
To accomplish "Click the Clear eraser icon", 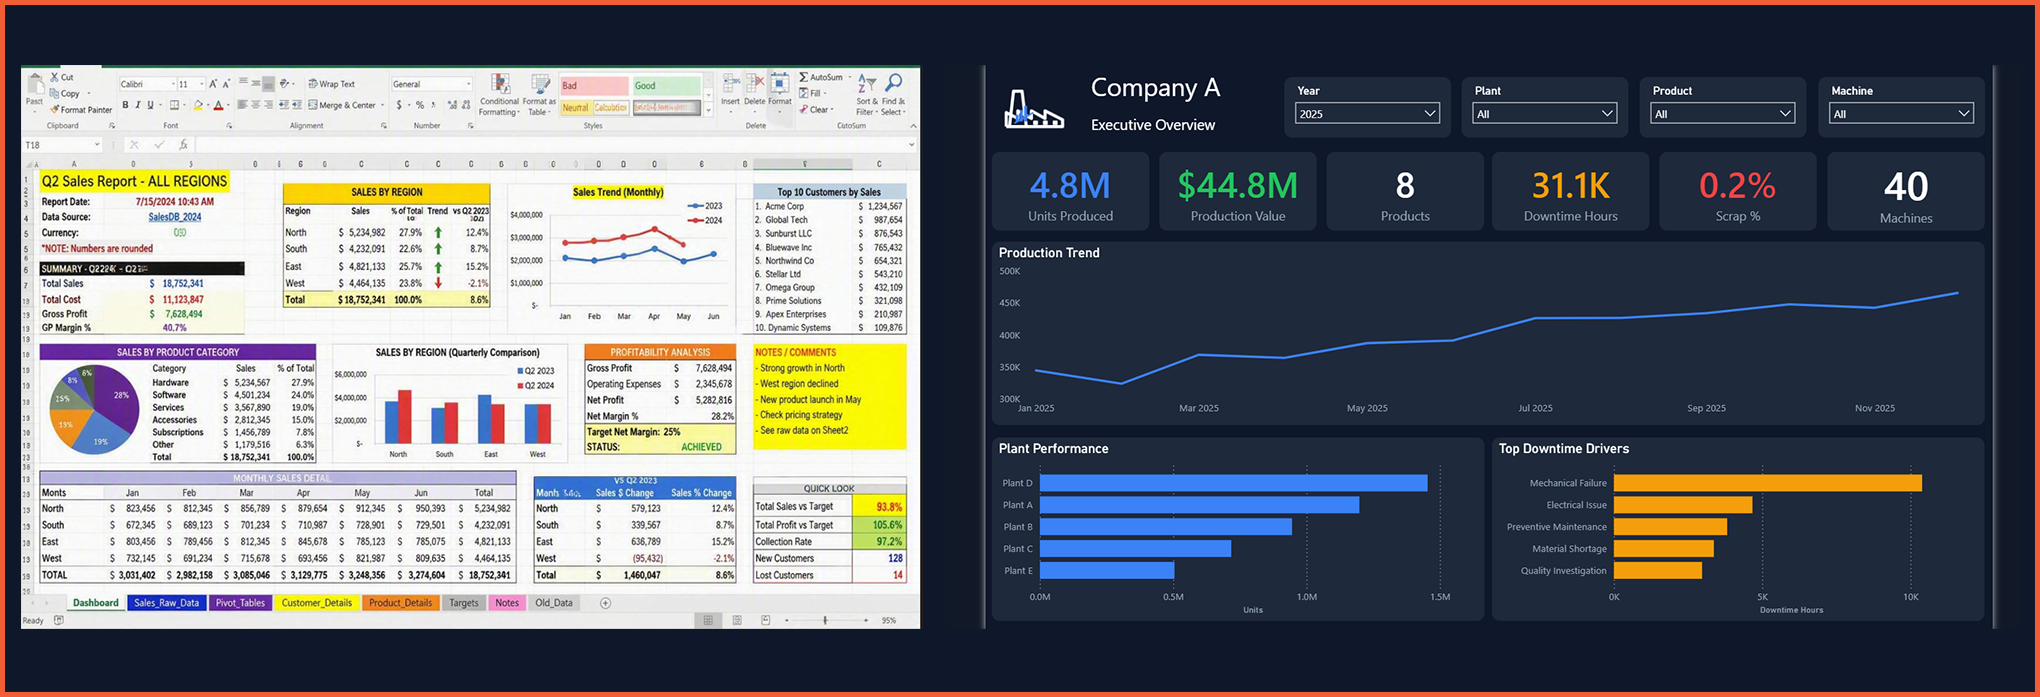I will (x=804, y=109).
